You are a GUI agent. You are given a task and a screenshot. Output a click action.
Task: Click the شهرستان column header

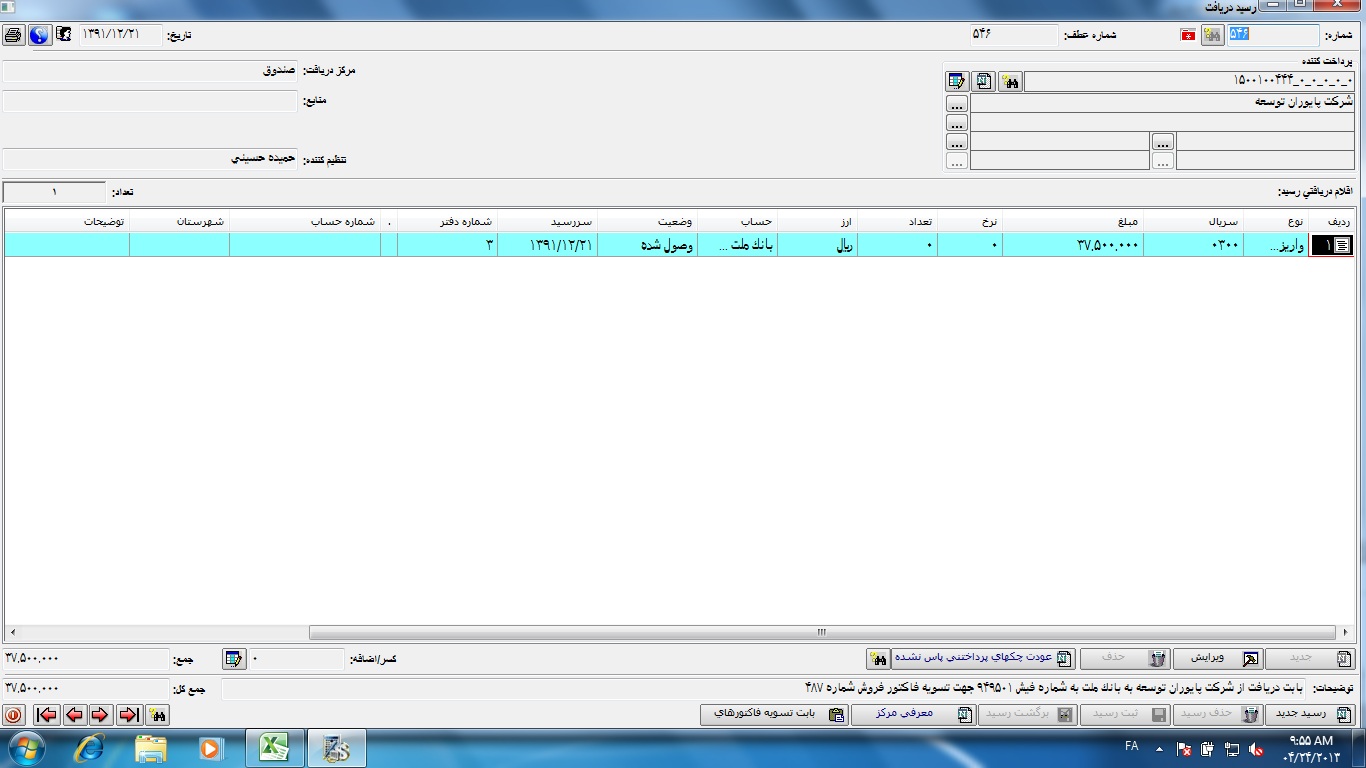pyautogui.click(x=180, y=221)
